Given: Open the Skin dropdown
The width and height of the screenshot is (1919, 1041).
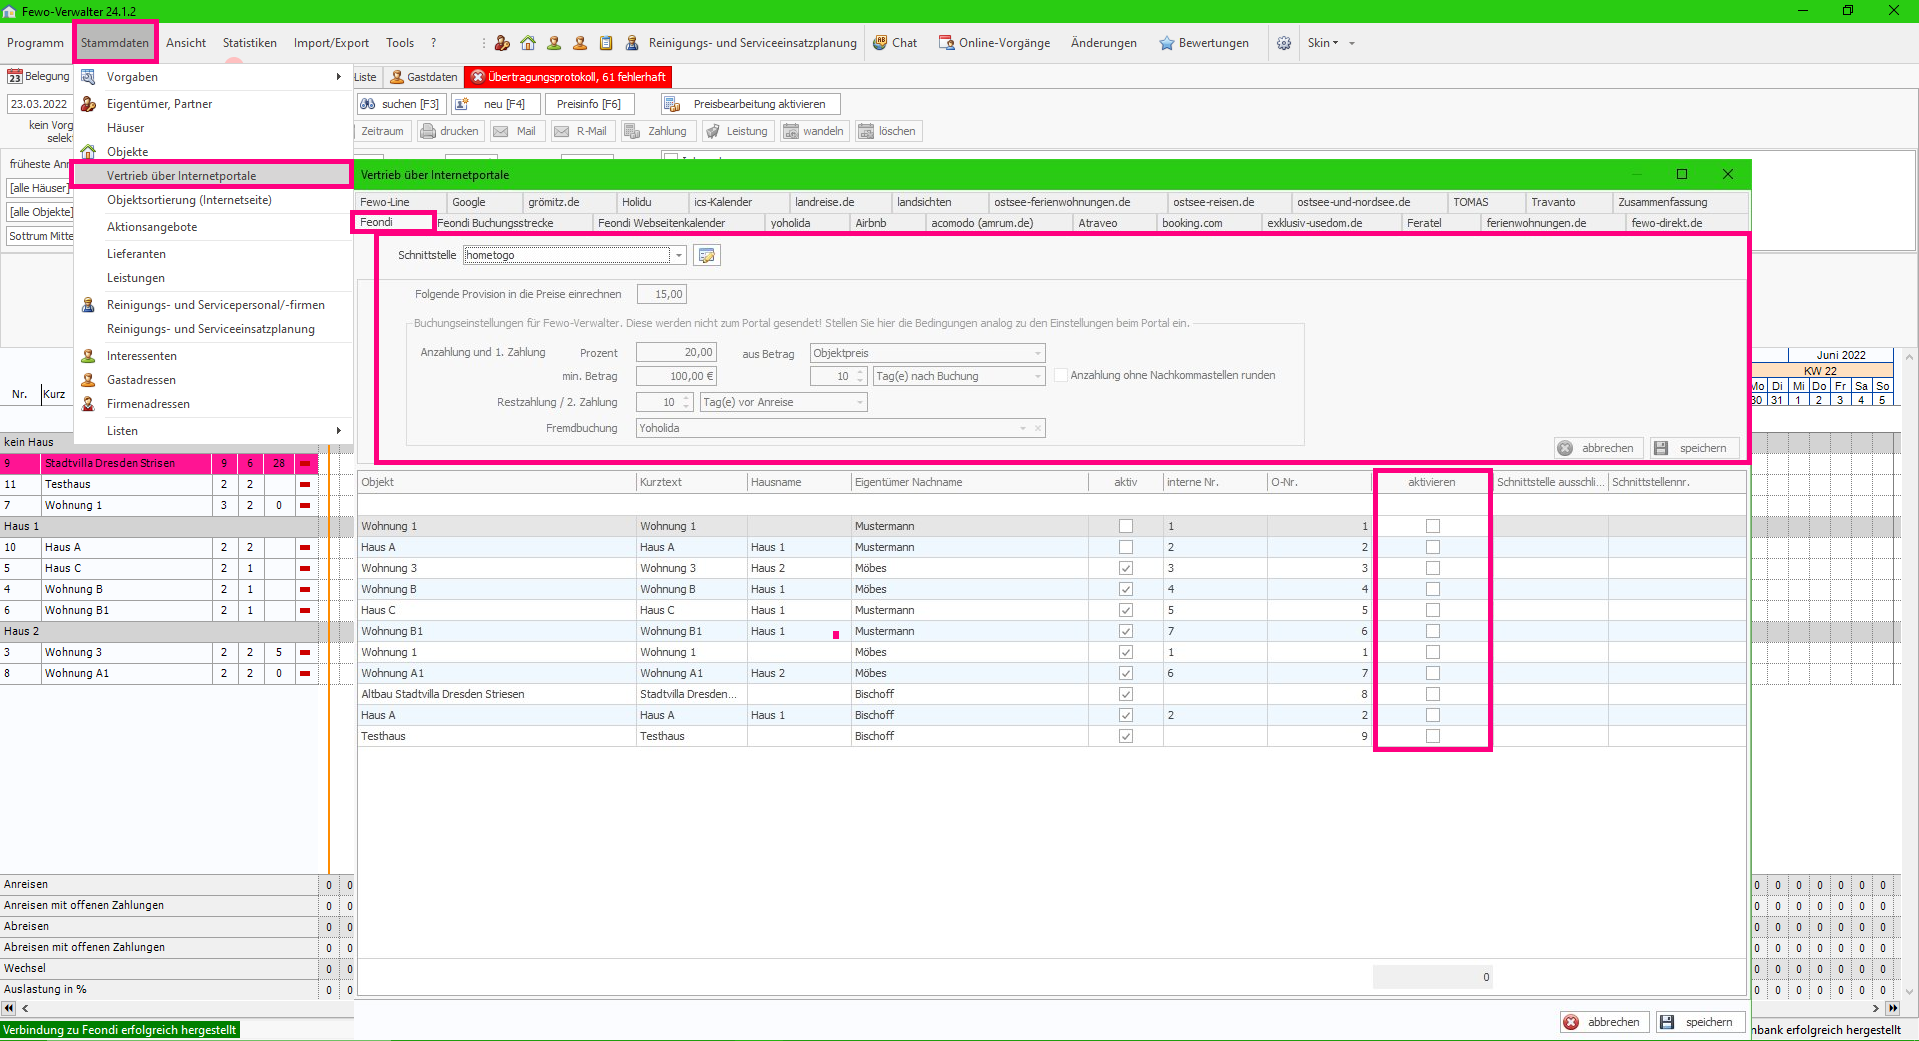Looking at the screenshot, I should [1323, 43].
